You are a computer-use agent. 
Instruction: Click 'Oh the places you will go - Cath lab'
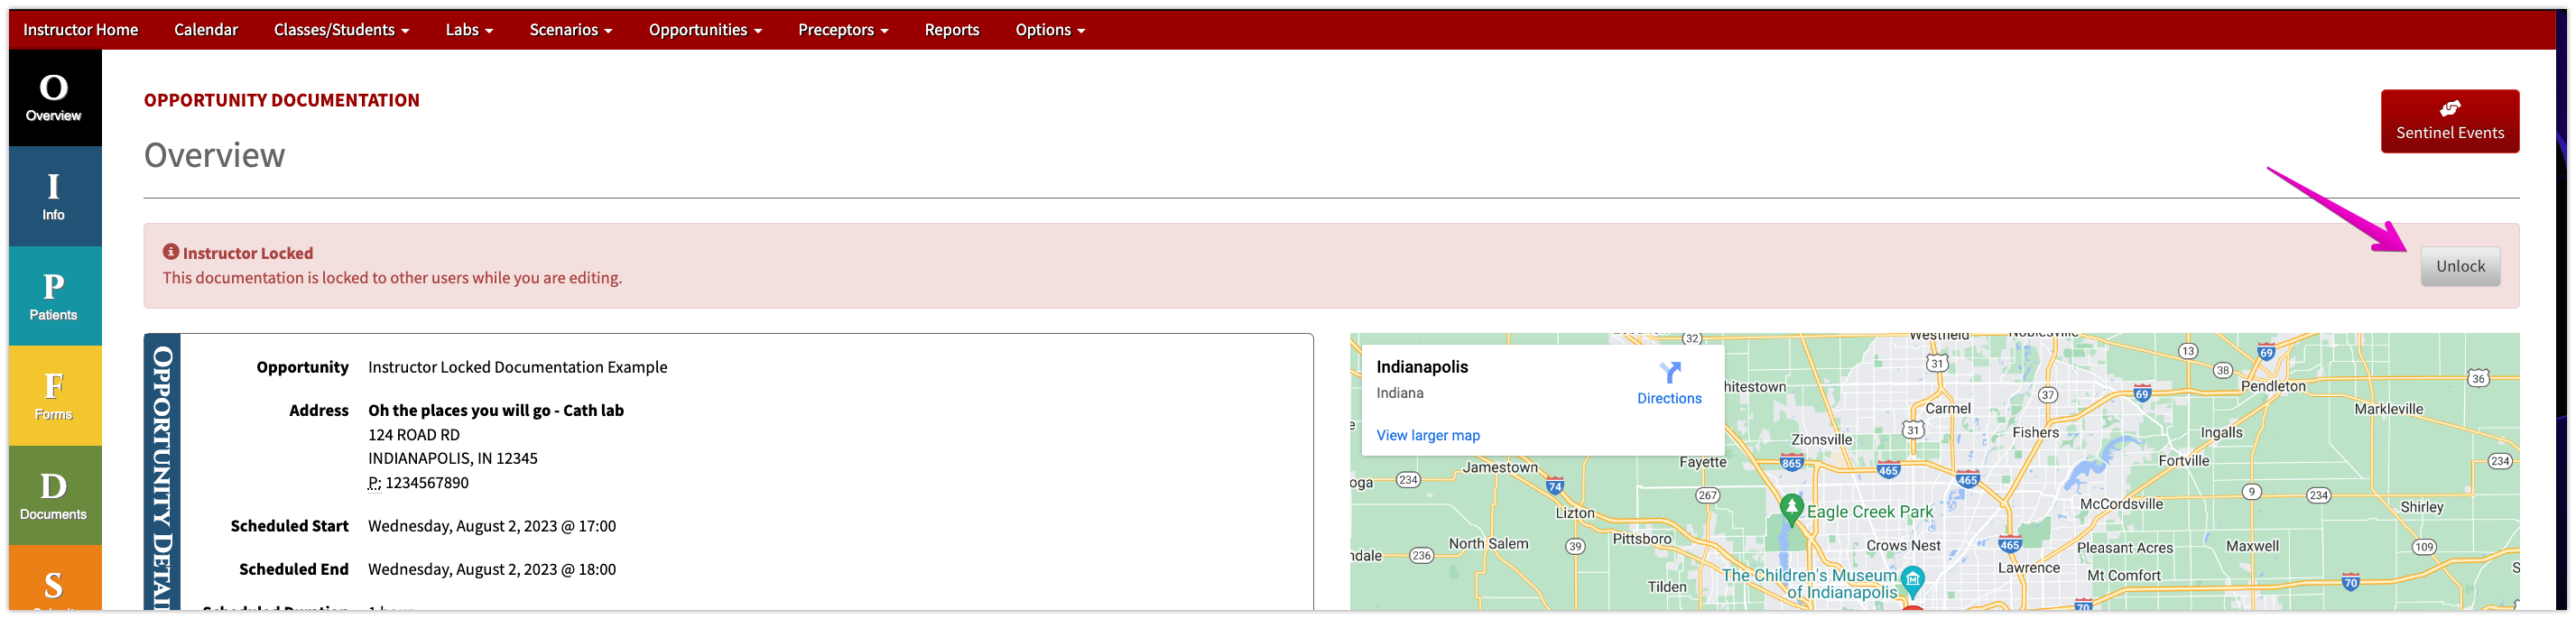click(x=495, y=410)
